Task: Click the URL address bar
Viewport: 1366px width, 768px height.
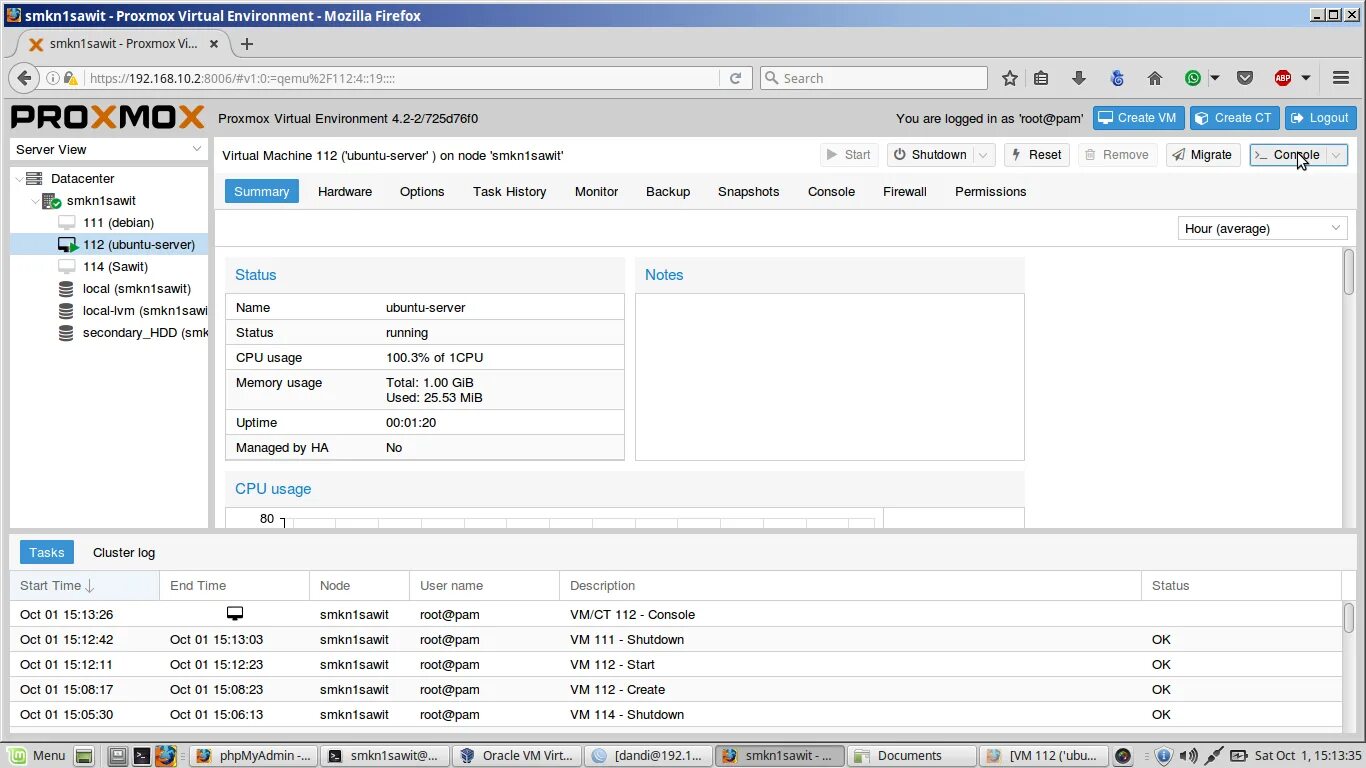Action: coord(400,78)
